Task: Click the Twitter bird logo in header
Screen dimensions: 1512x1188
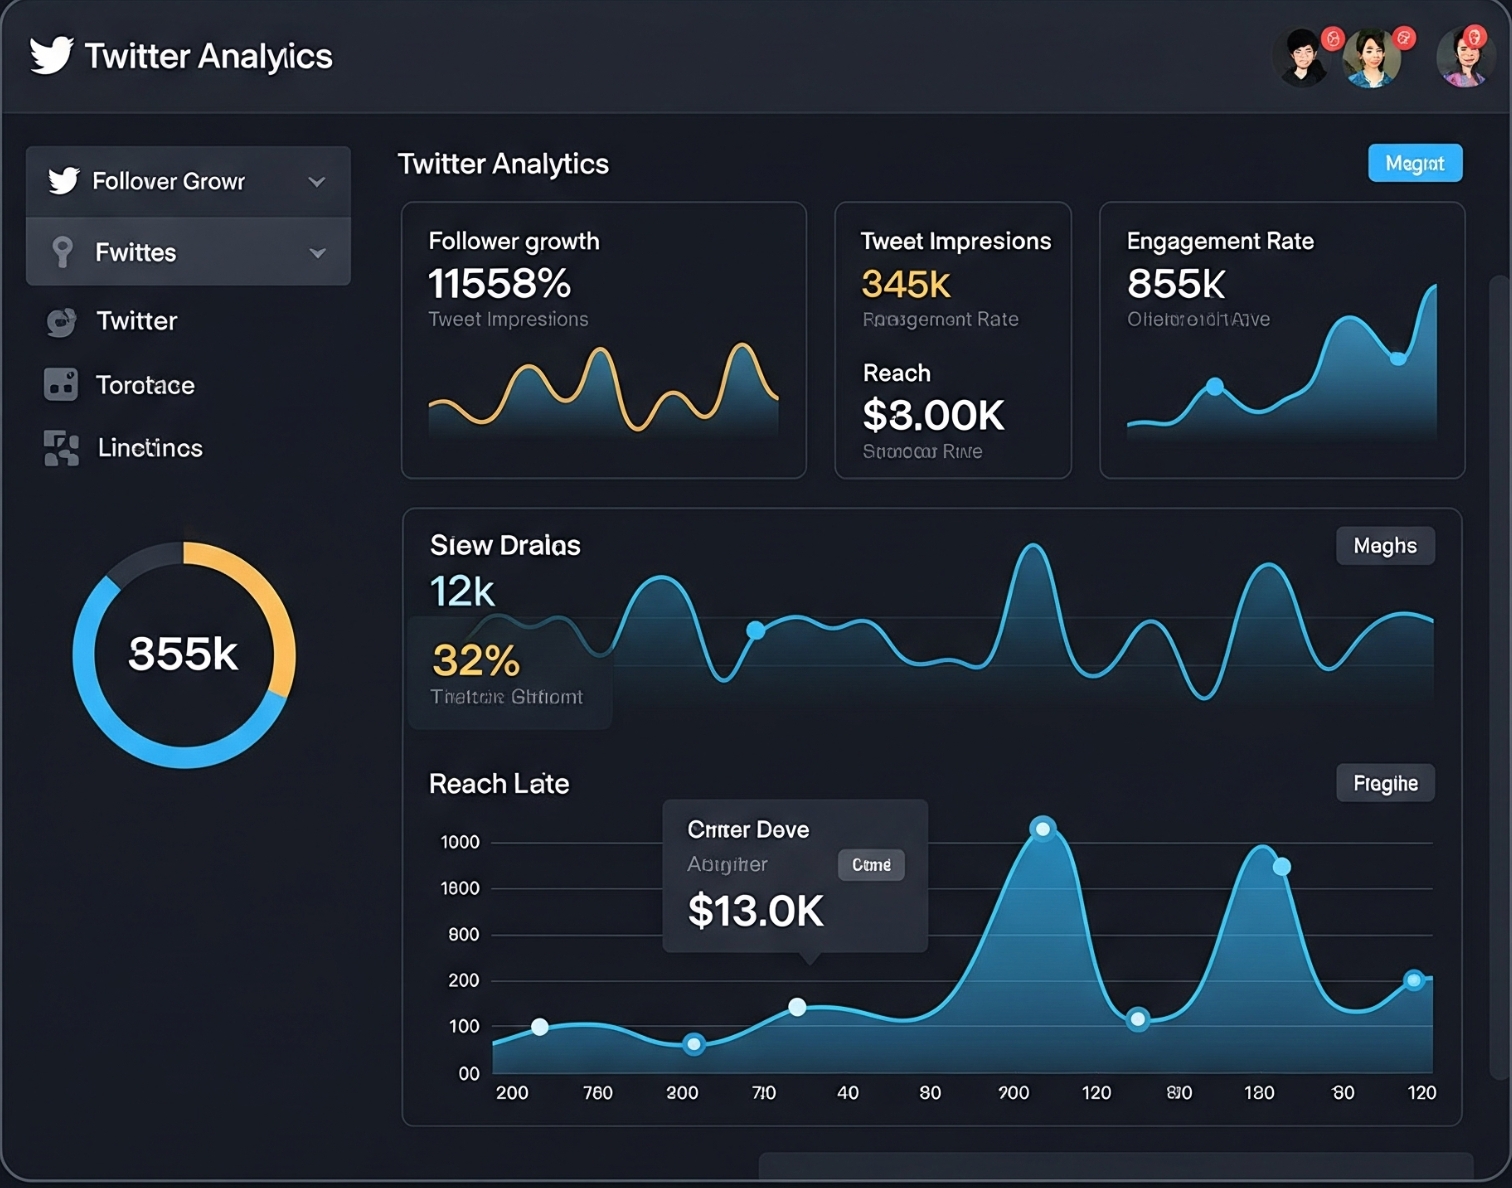Action: (51, 55)
